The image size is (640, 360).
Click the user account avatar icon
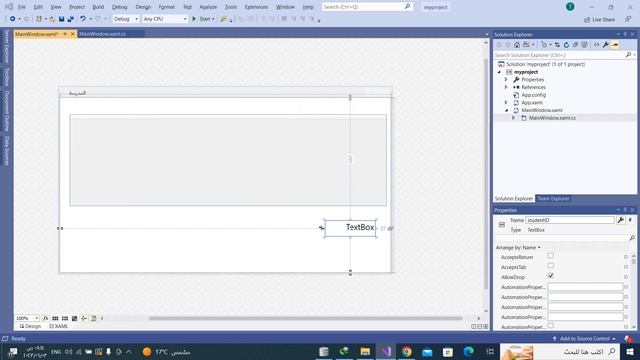570,7
